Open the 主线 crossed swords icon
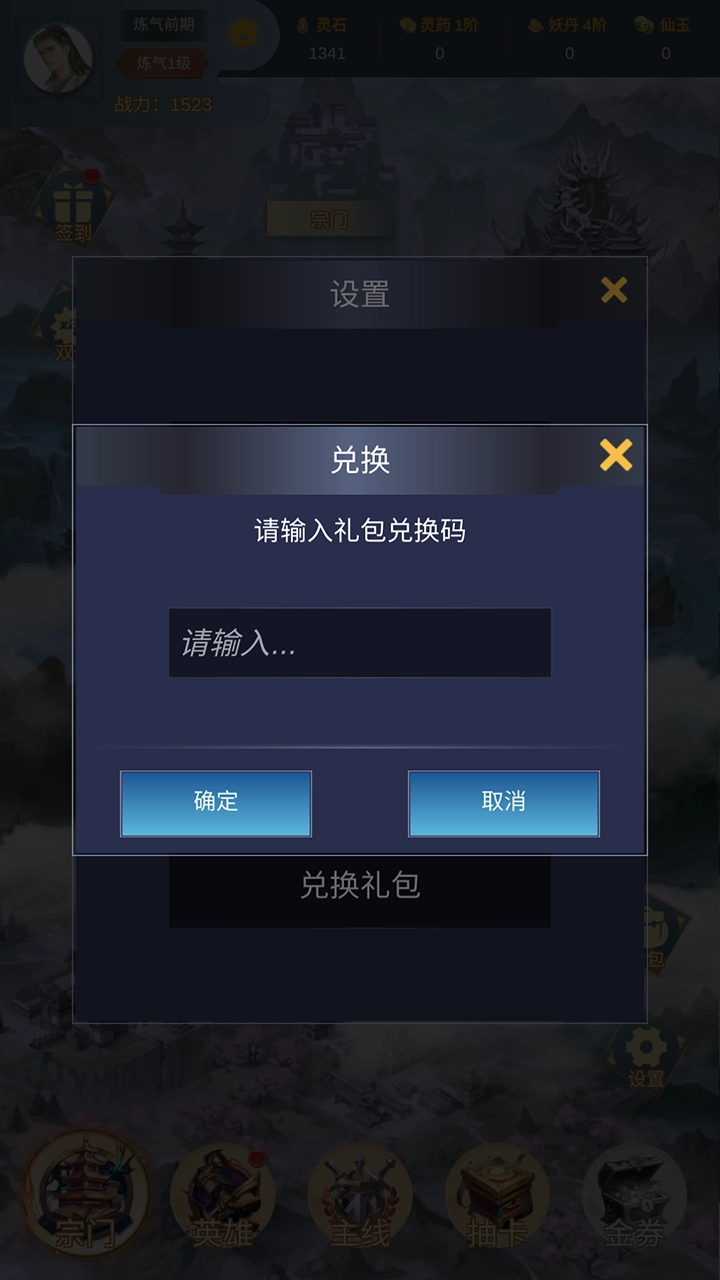The width and height of the screenshot is (720, 1280). (x=360, y=1198)
